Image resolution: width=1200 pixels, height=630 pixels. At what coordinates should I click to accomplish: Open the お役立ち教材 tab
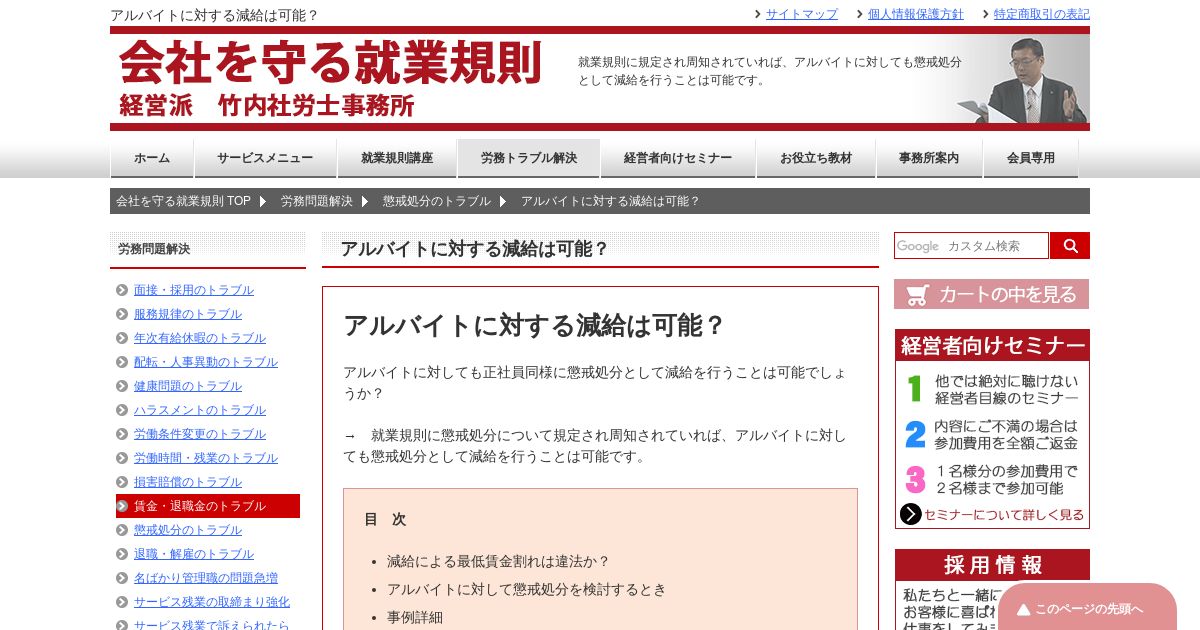pos(816,158)
